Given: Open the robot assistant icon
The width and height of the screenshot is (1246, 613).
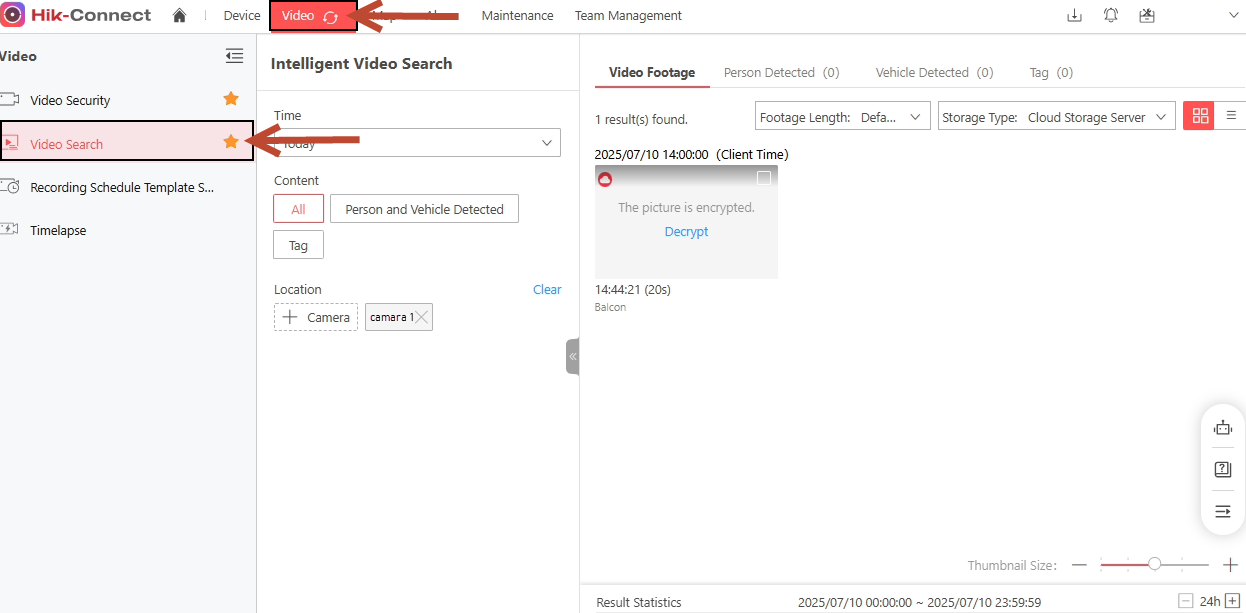Looking at the screenshot, I should (x=1222, y=428).
